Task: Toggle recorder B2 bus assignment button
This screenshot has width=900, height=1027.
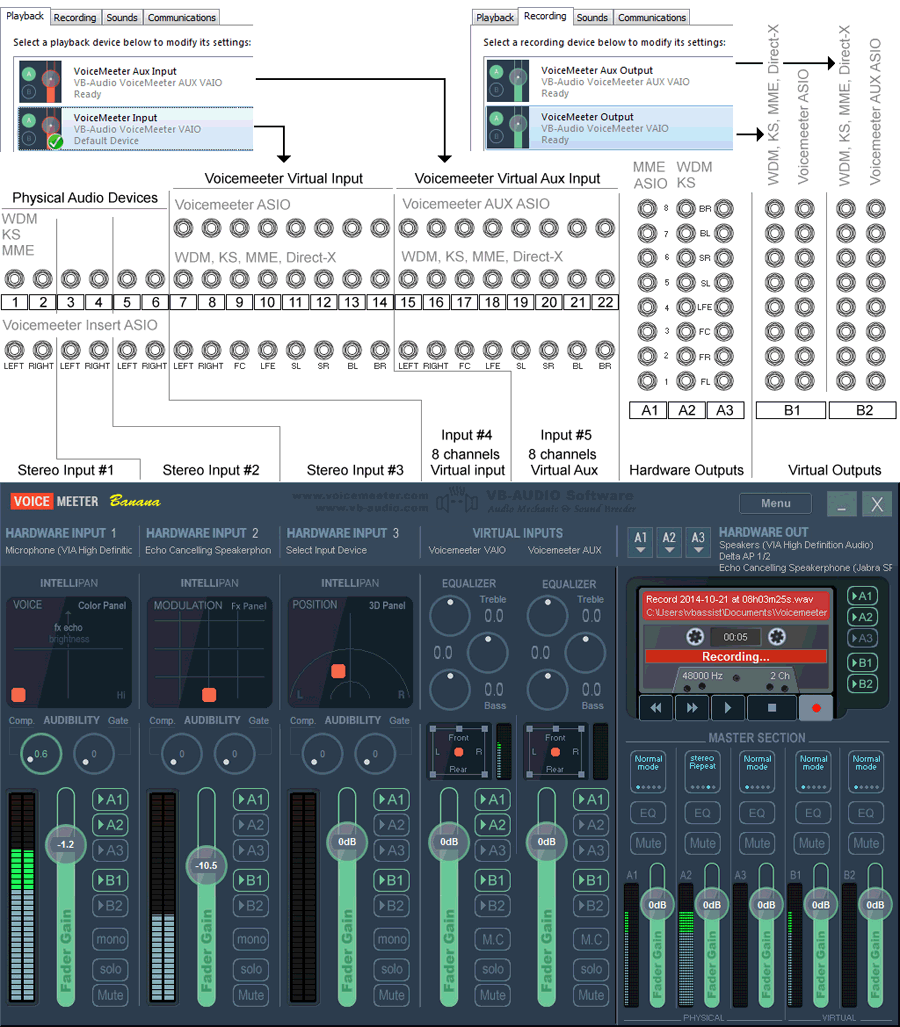Action: pos(863,684)
